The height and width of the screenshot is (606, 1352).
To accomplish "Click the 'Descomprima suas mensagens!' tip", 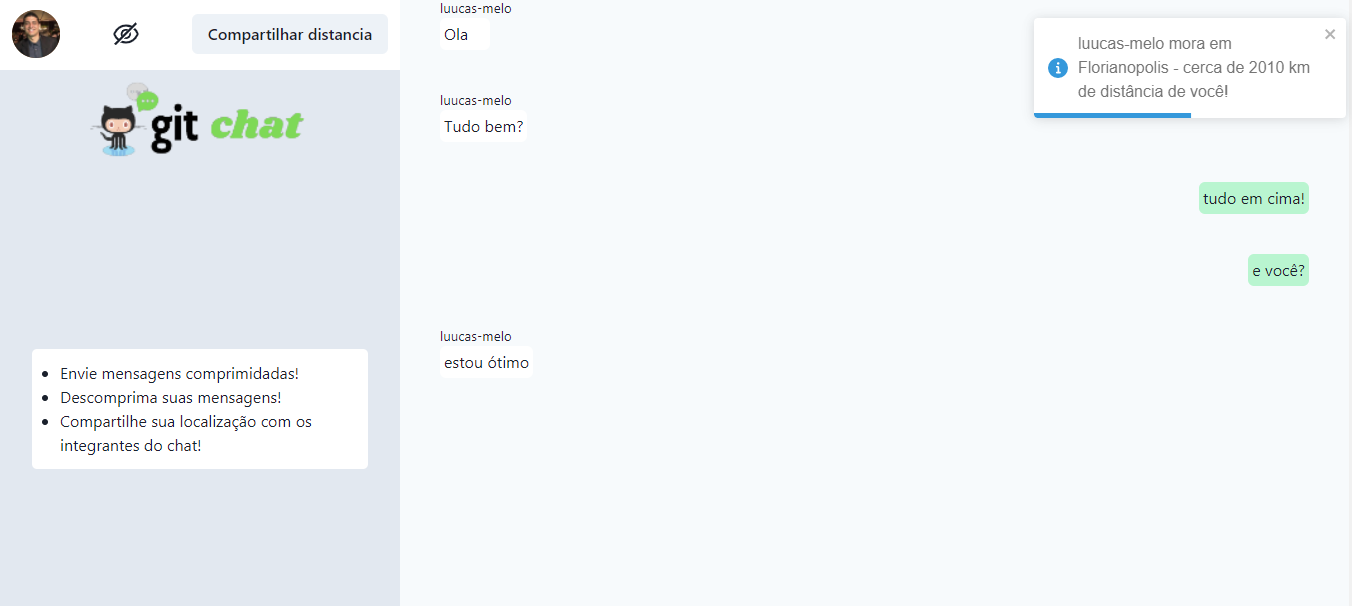I will (171, 397).
